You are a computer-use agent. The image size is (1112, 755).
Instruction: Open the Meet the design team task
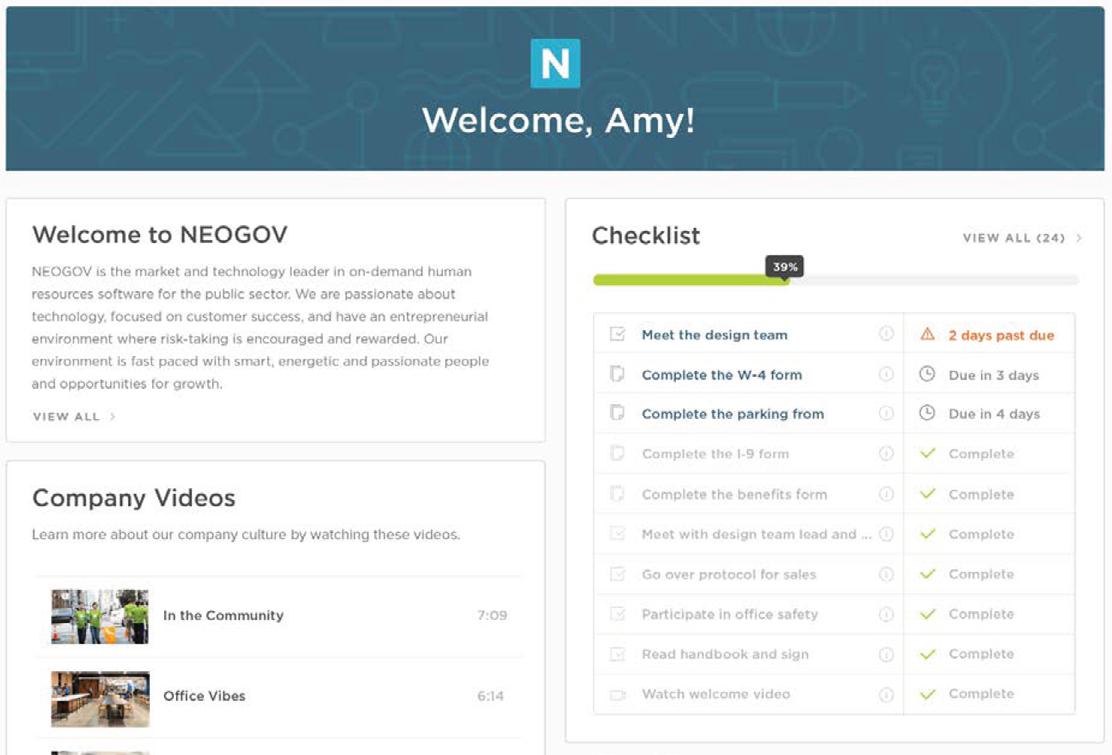[x=714, y=335]
